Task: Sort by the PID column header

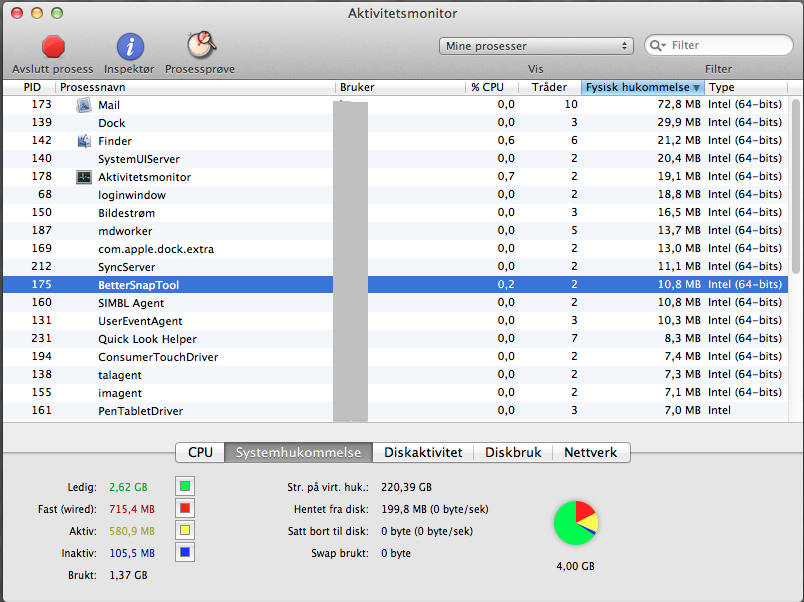Action: [x=32, y=87]
